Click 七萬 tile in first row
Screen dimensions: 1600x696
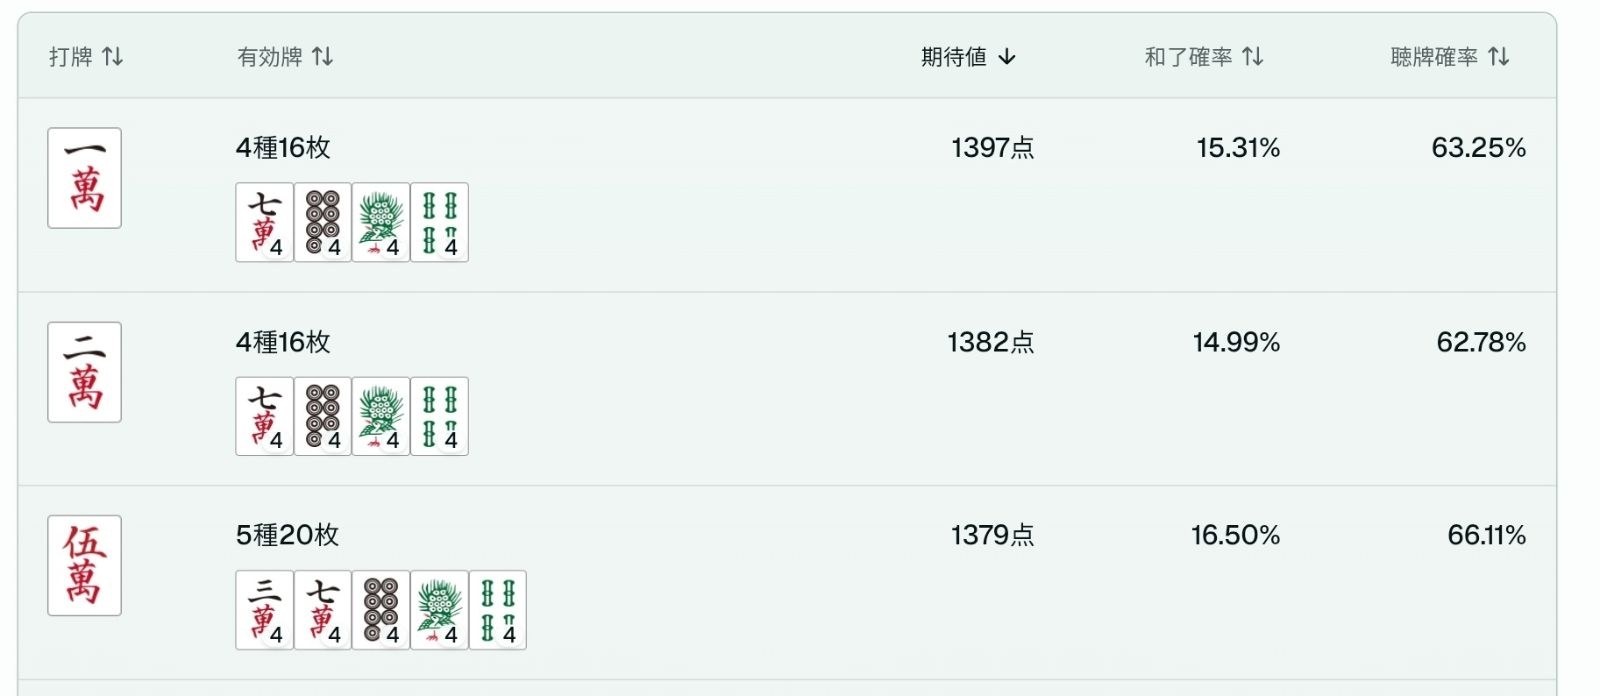[264, 222]
